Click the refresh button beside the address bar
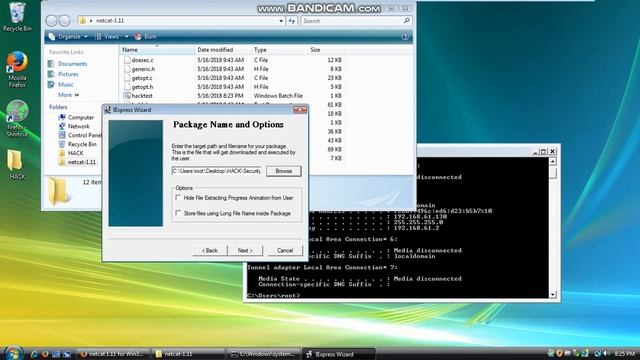This screenshot has height=360, width=640. pyautogui.click(x=291, y=20)
